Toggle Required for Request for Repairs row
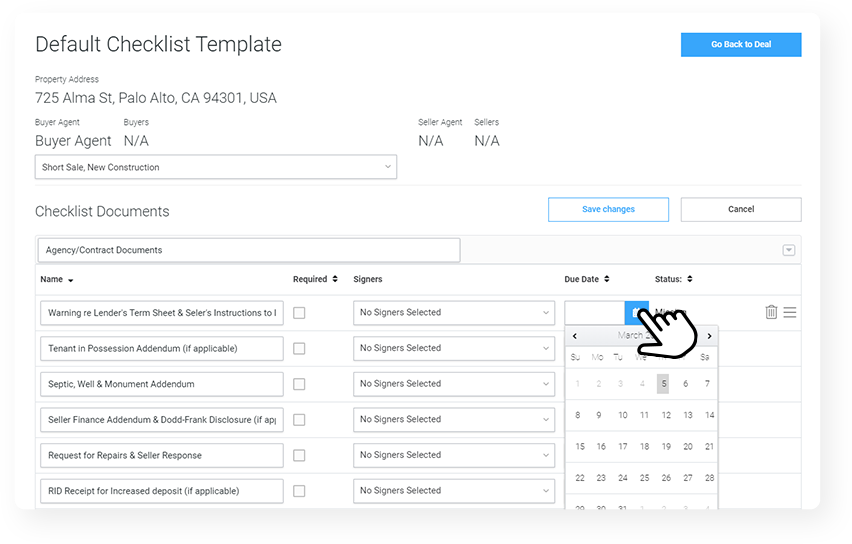 (299, 455)
